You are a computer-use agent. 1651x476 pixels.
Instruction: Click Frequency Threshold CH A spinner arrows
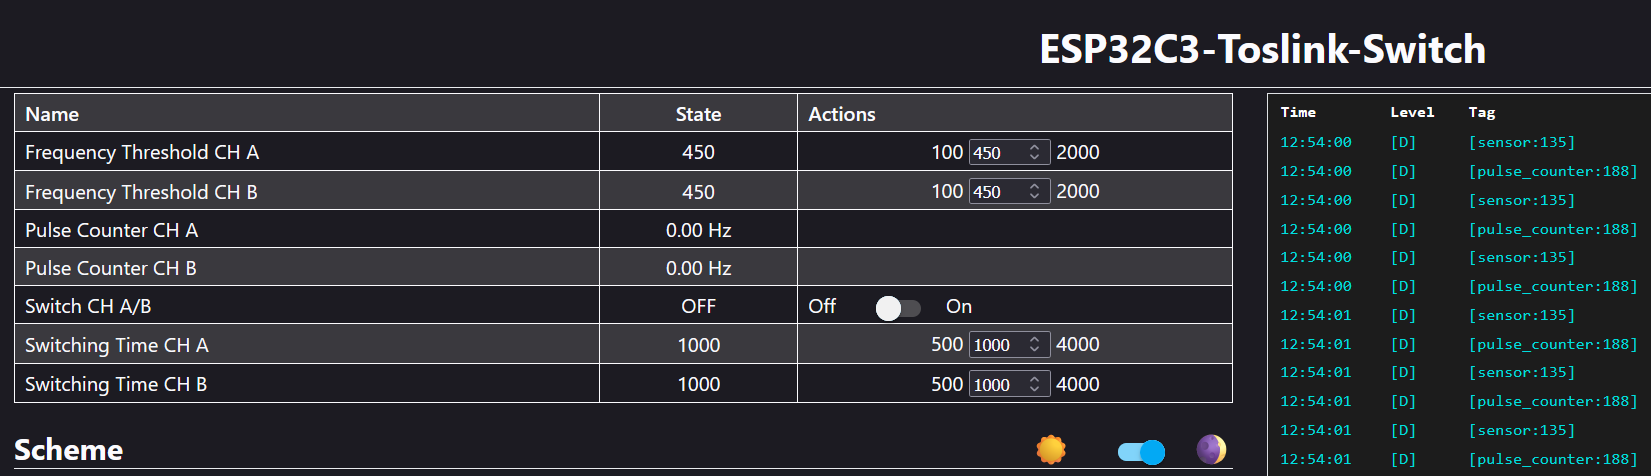click(1035, 152)
